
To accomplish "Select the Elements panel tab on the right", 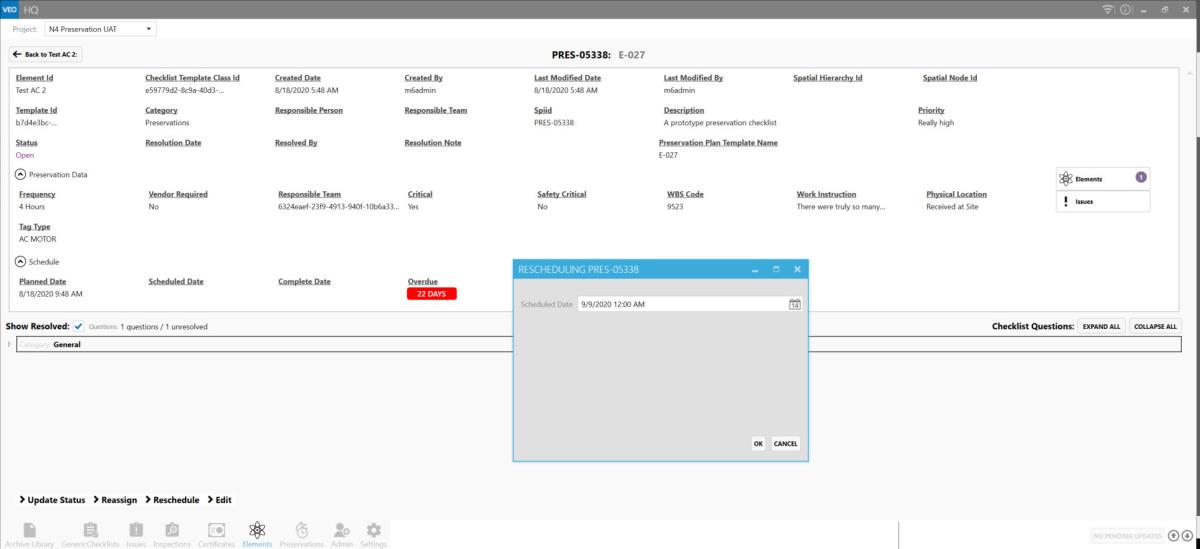I will pos(1102,179).
